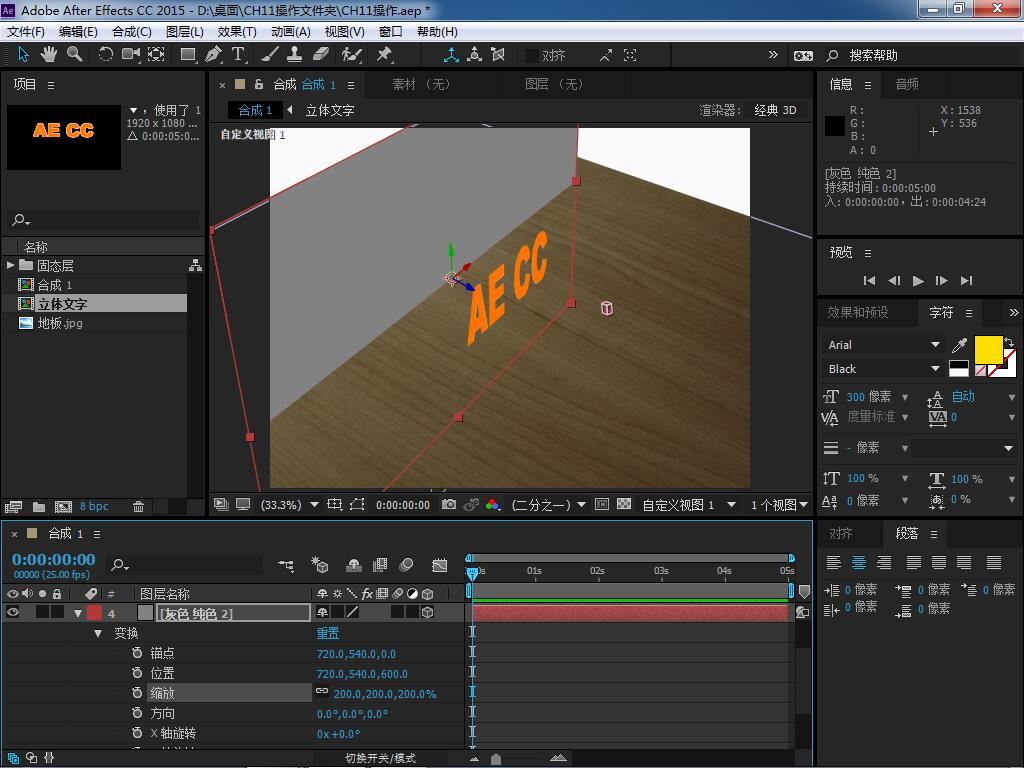Enable motion blur for the timeline

tap(406, 565)
